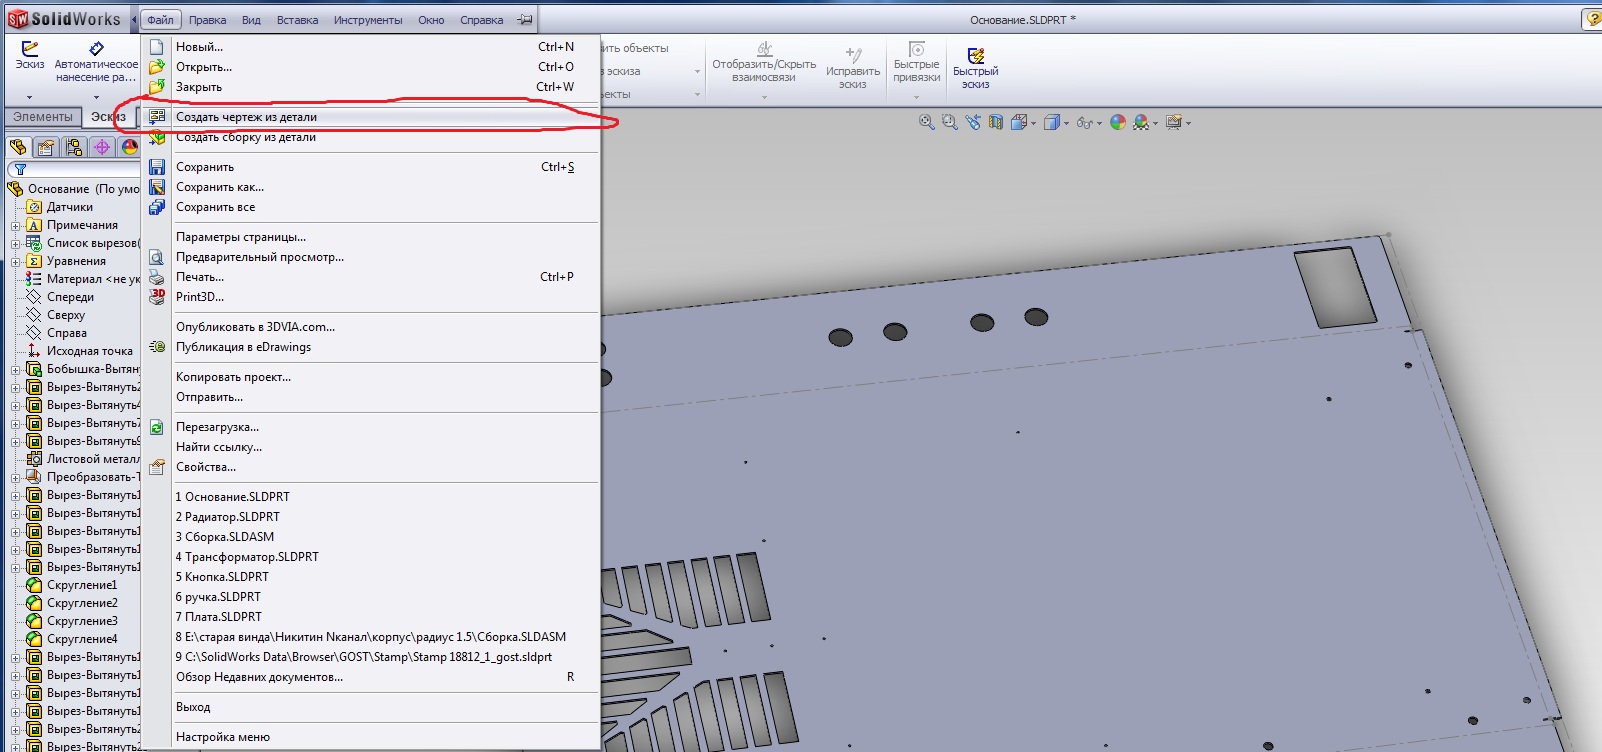Viewport: 1602px width, 752px height.
Task: Click the SolidWorks logo
Action: click(64, 19)
